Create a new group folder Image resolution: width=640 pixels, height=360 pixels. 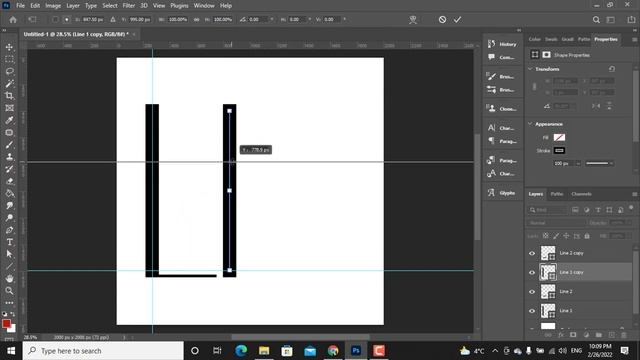point(598,335)
